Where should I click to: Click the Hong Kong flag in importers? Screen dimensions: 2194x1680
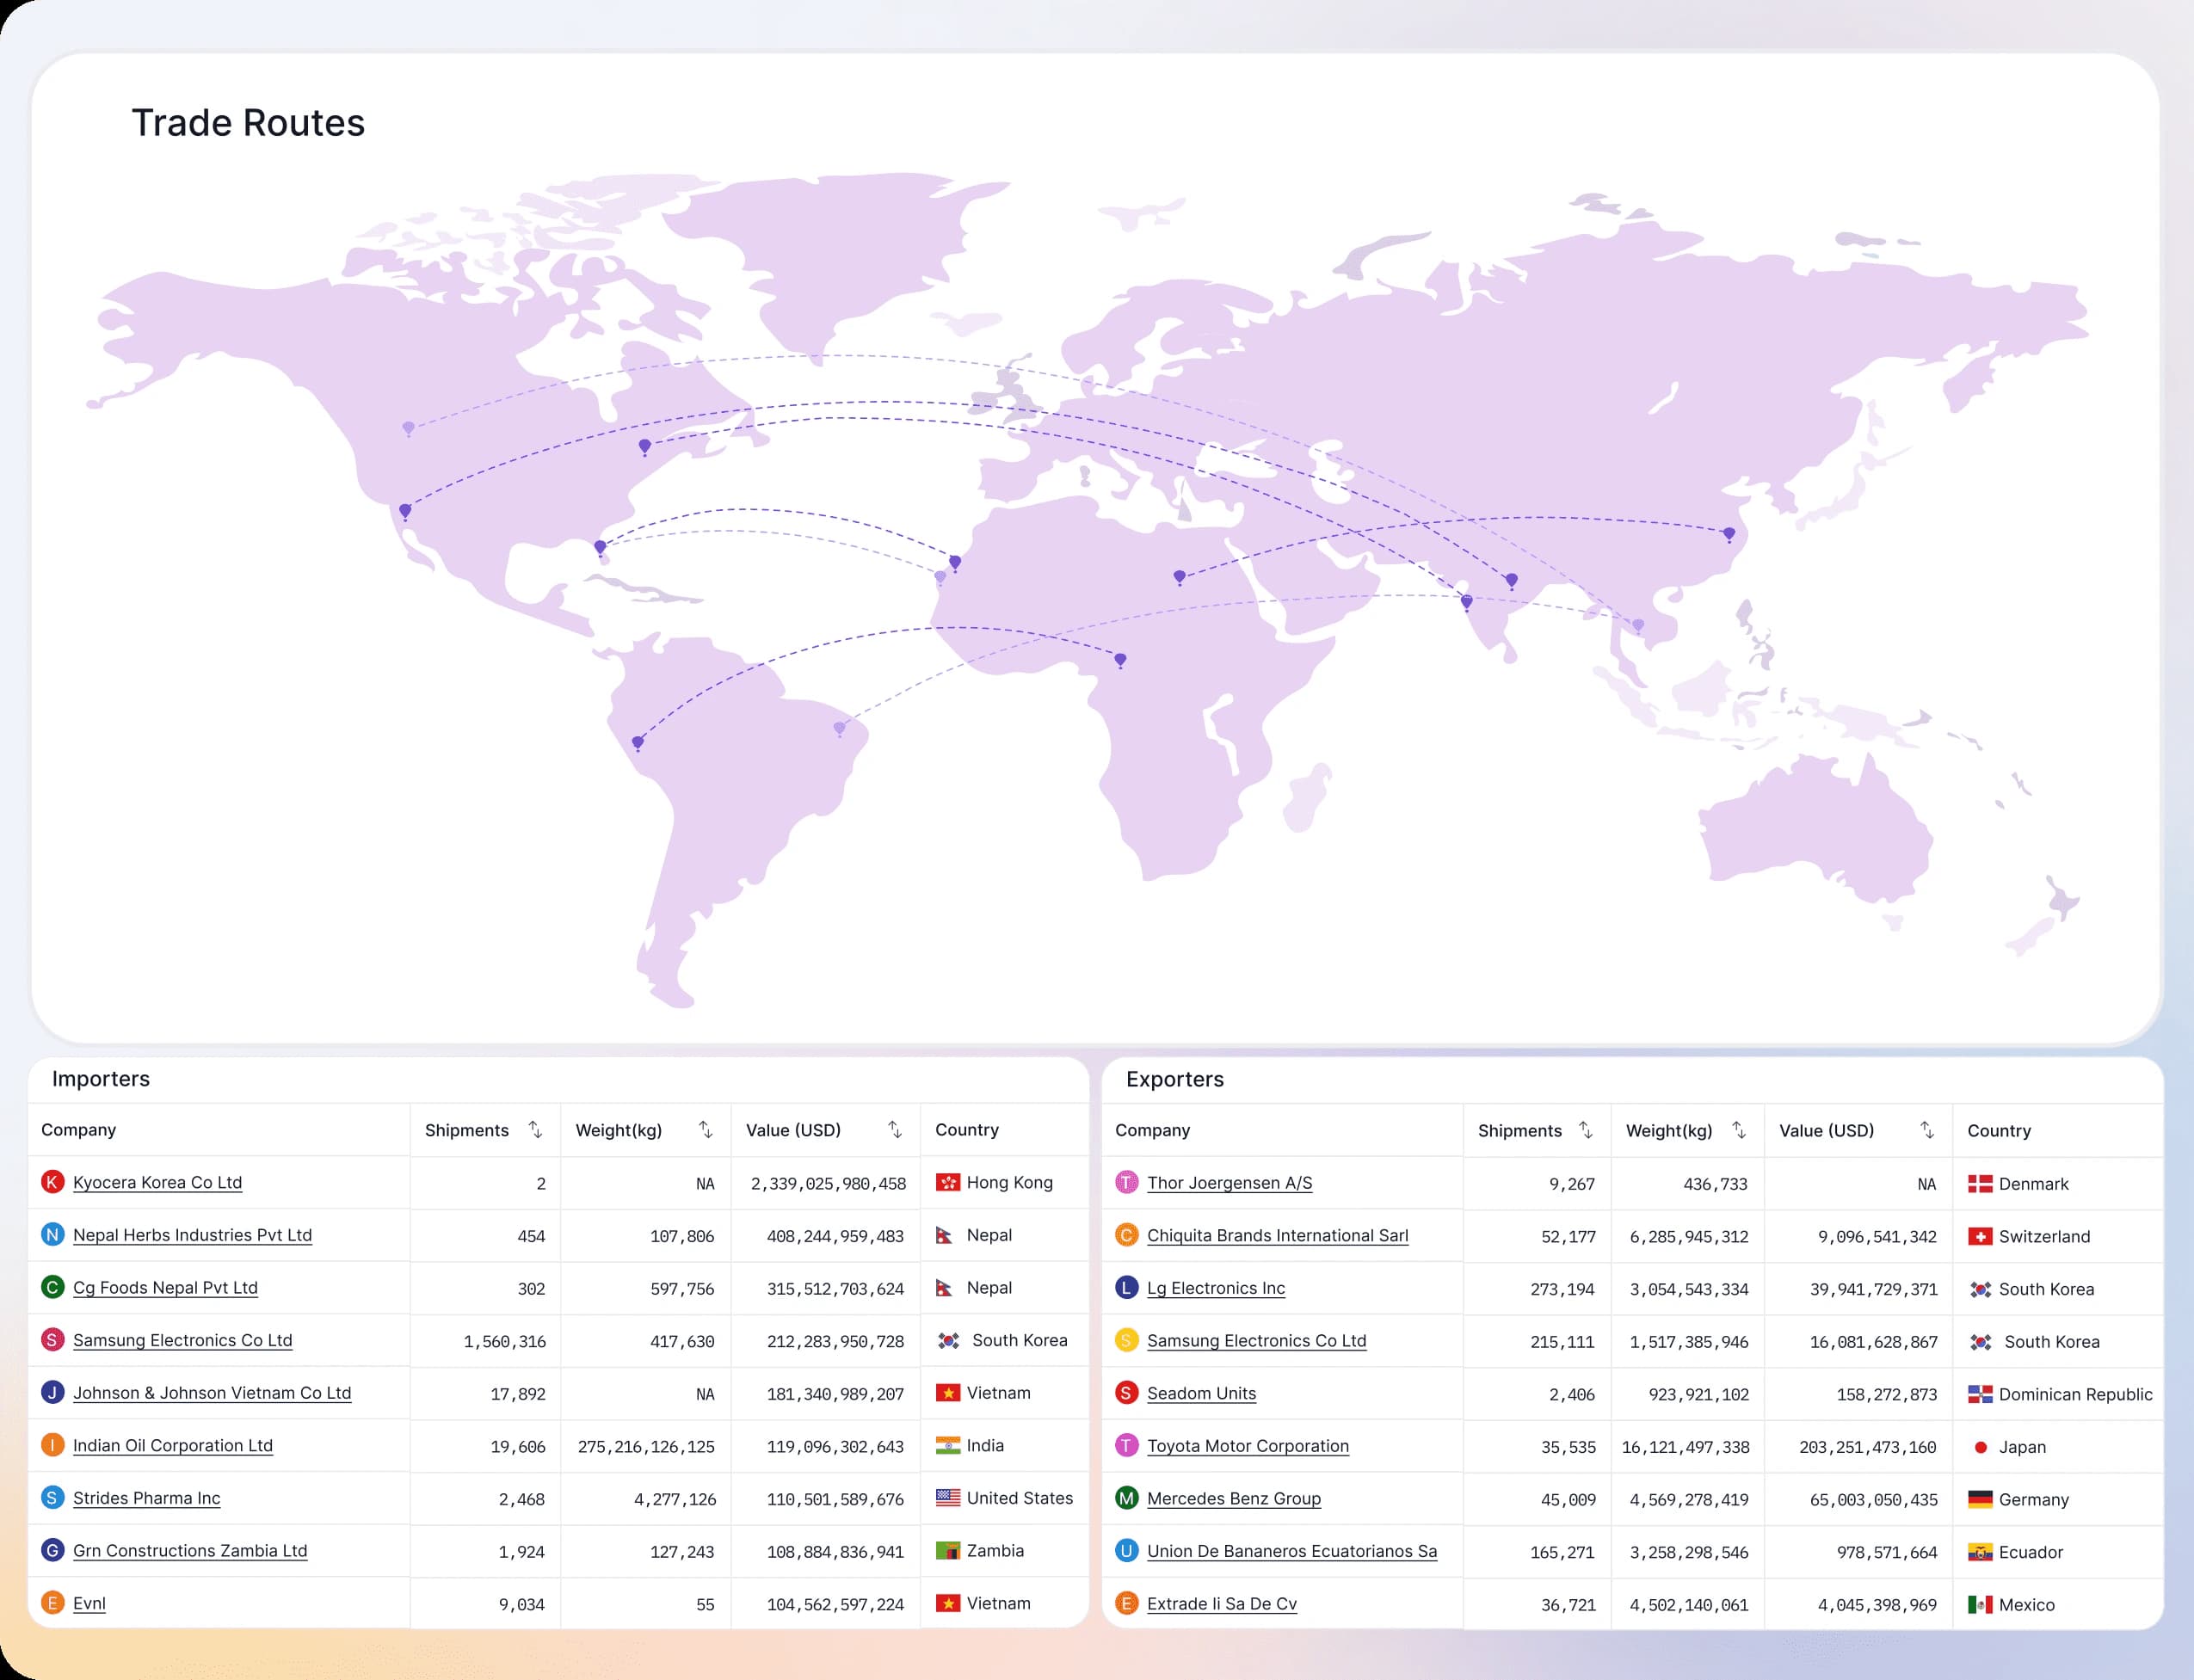(947, 1182)
